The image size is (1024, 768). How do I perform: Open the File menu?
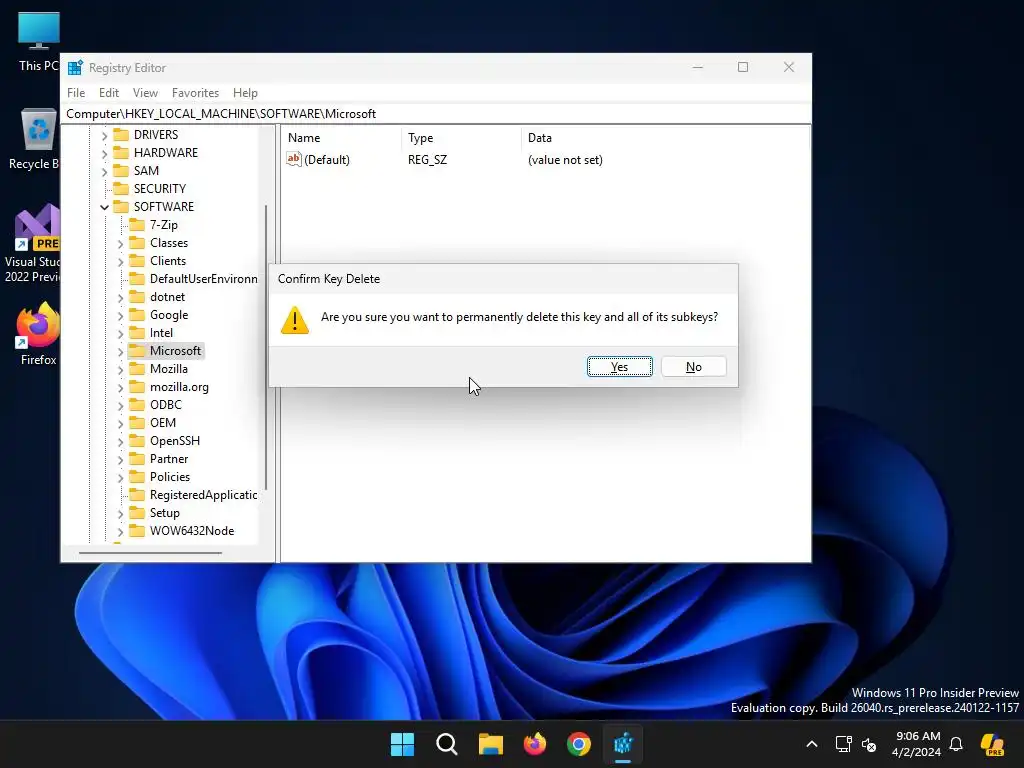click(x=76, y=93)
